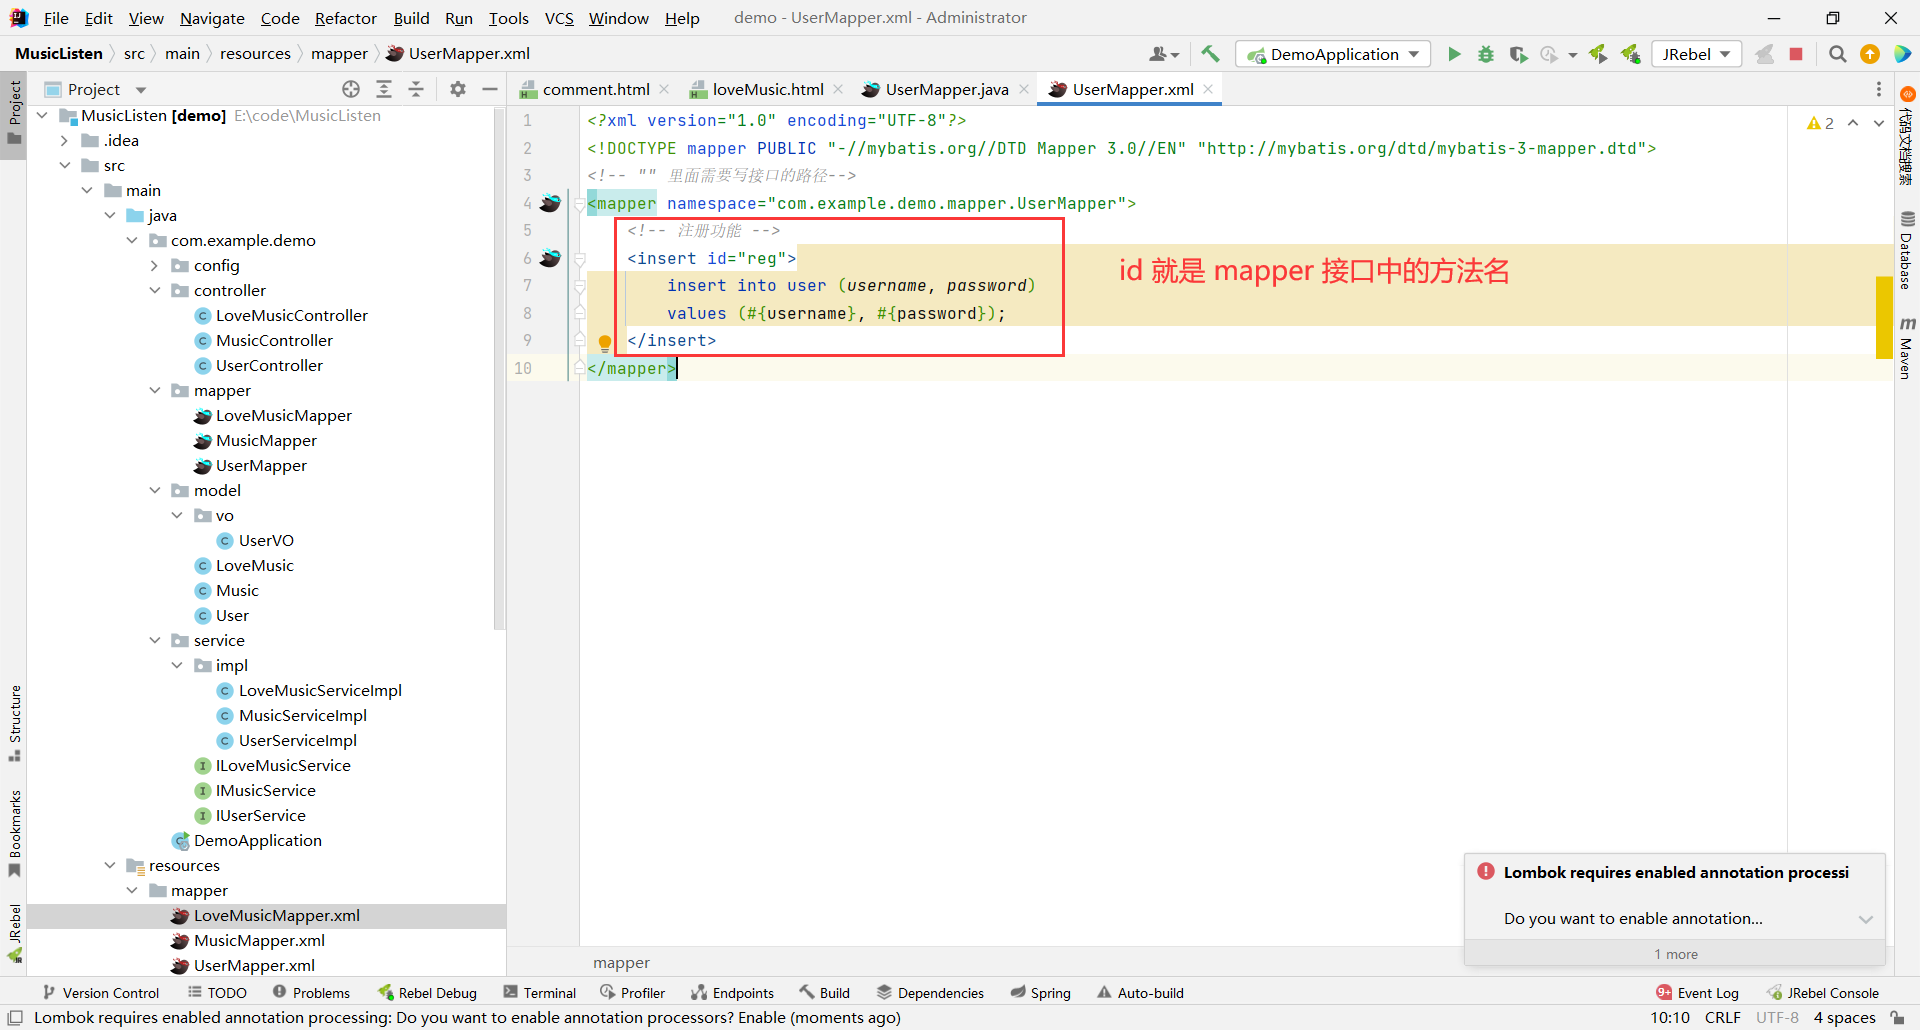This screenshot has height=1030, width=1920.
Task: Click the intention lightbulb on line 9
Action: click(604, 342)
